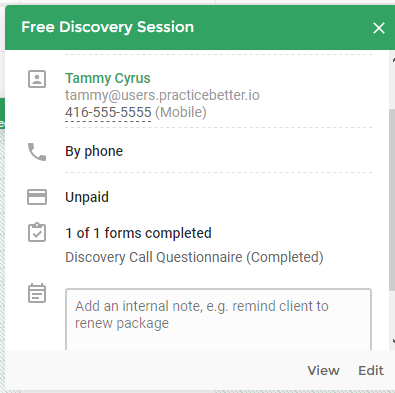This screenshot has height=393, width=395.
Task: Click the popup's vertical scrollbar thumb
Action: coord(392,200)
